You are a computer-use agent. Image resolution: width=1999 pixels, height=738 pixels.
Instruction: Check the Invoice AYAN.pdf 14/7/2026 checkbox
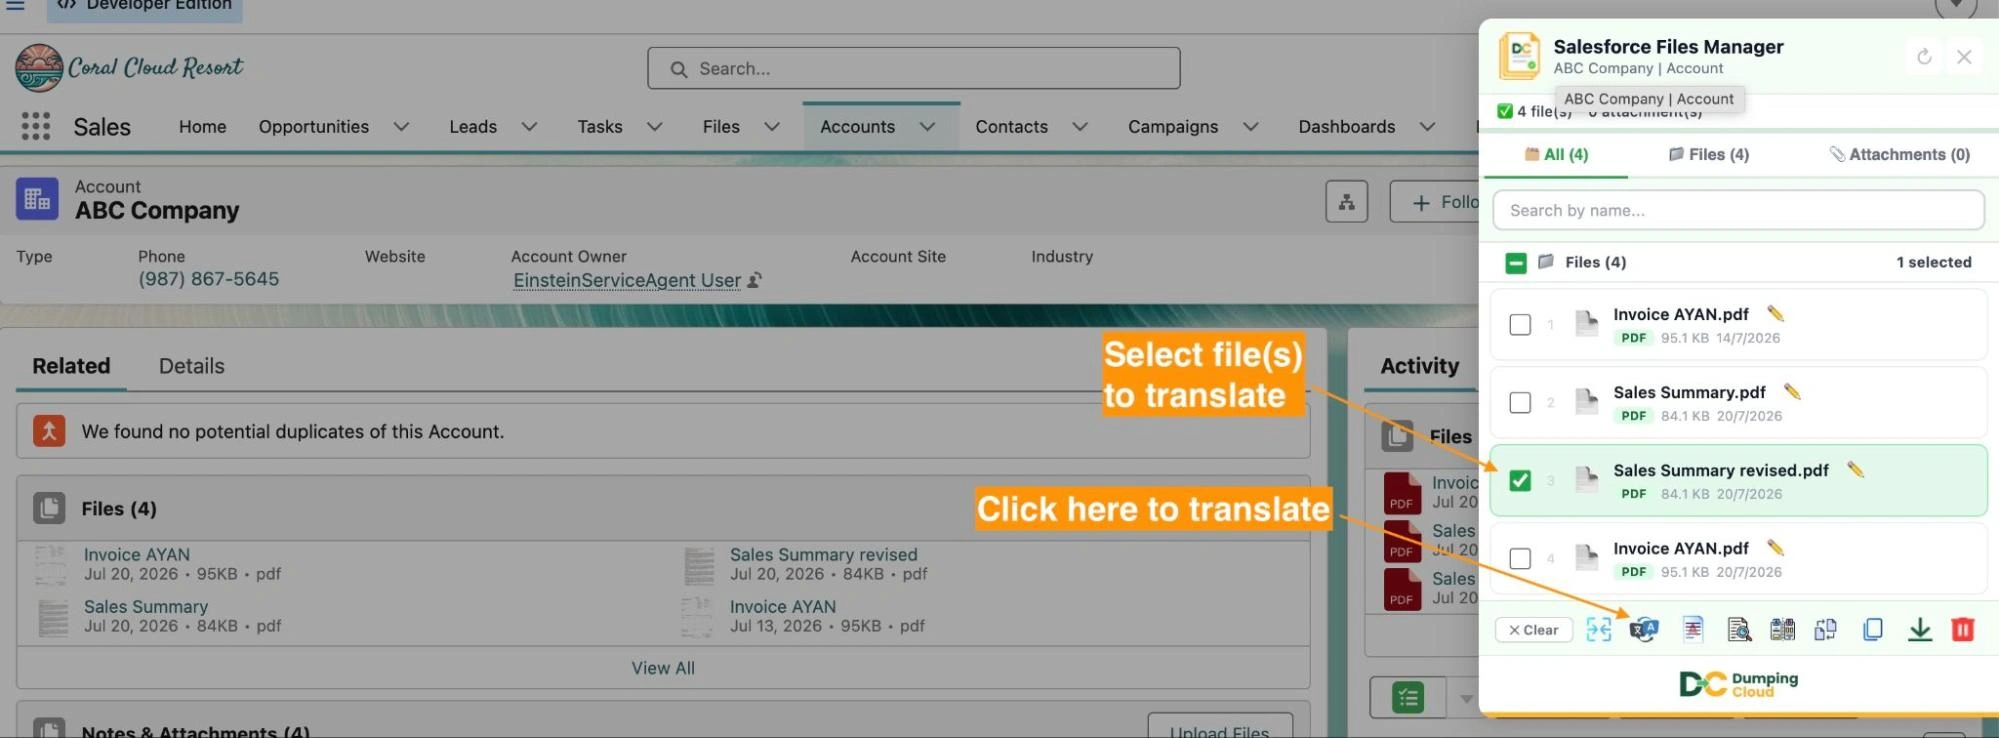(1520, 324)
